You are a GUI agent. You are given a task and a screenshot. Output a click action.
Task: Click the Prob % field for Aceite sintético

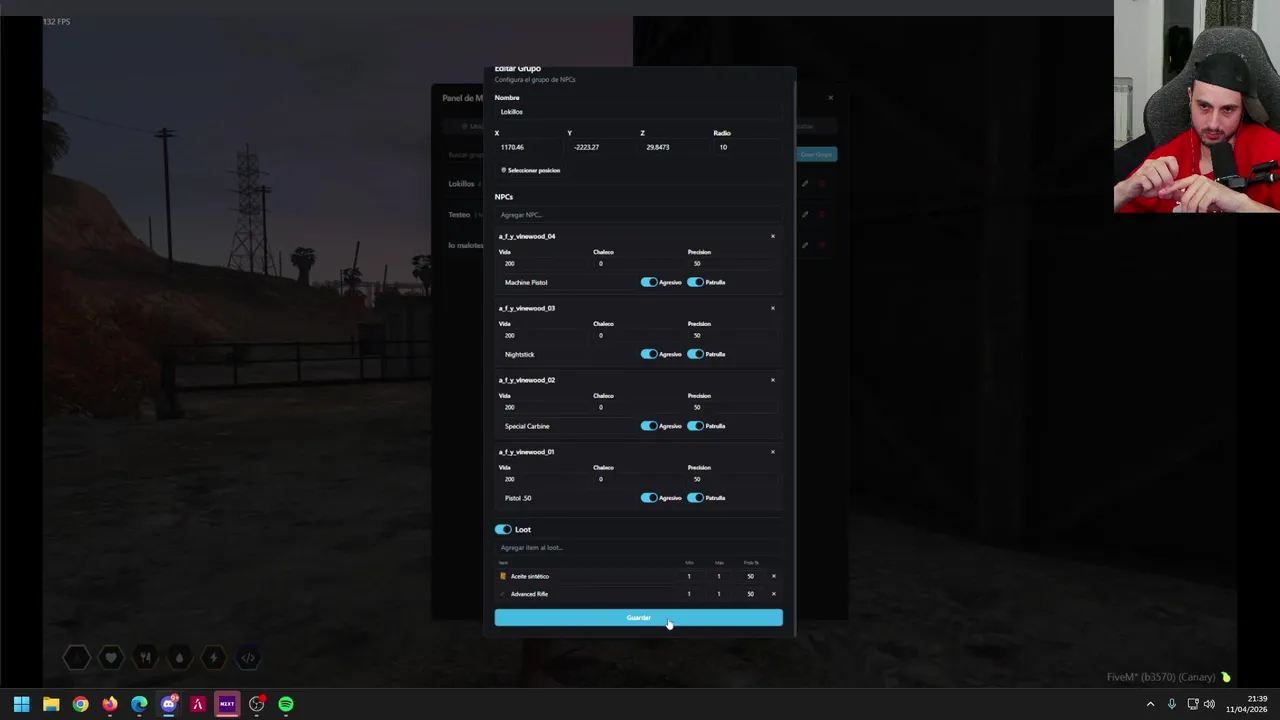(x=750, y=576)
